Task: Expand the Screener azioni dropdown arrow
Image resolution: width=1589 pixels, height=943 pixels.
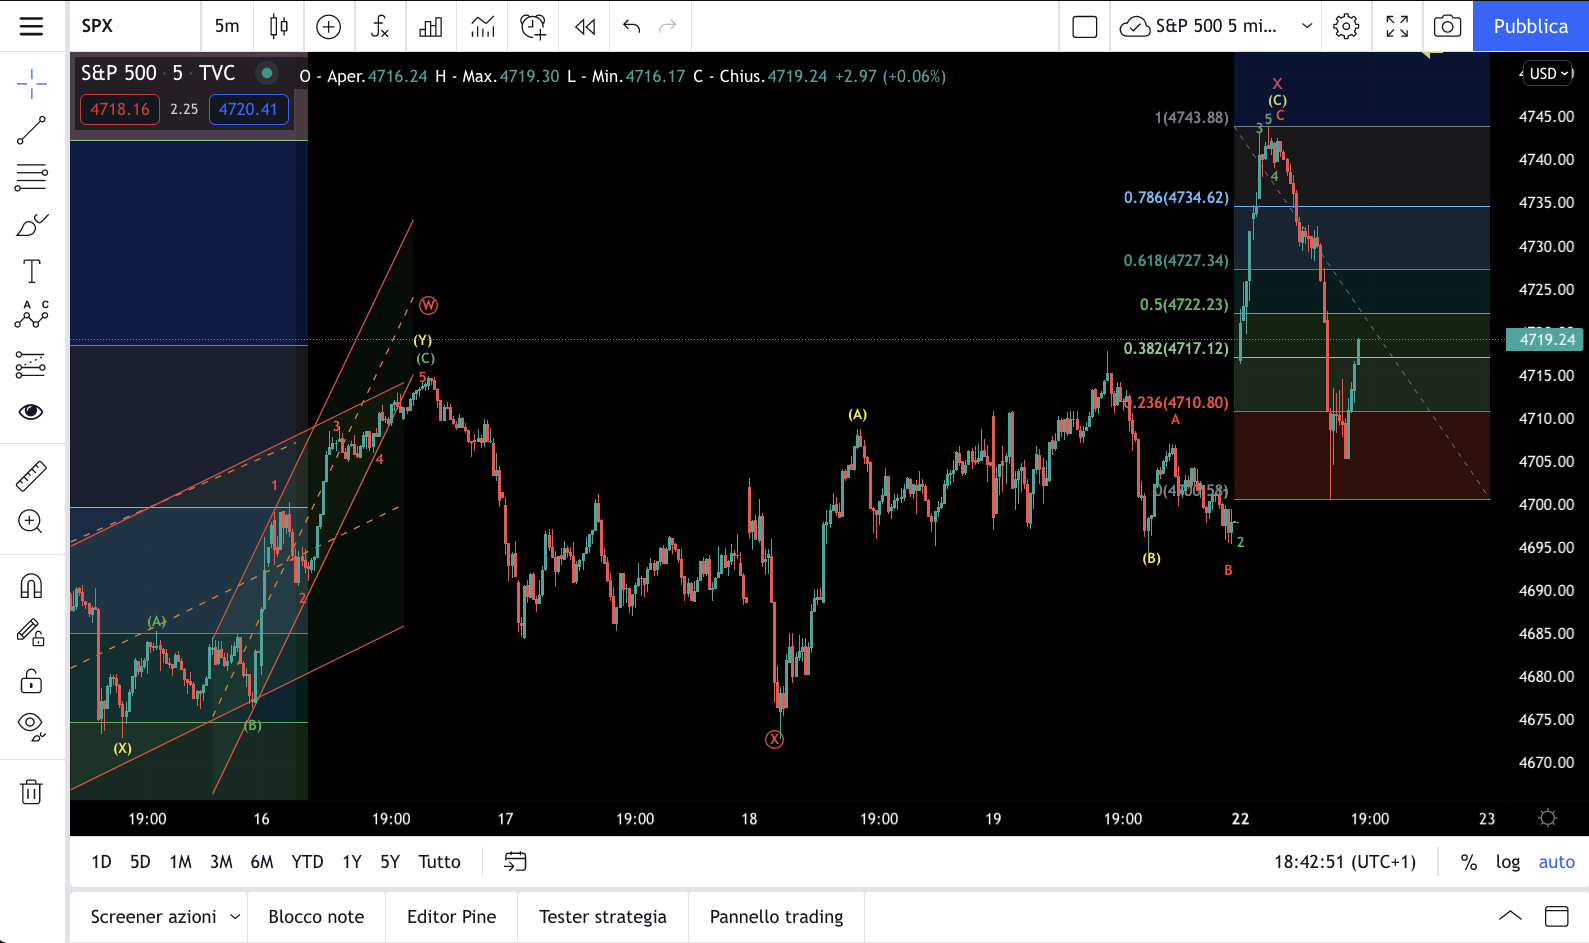Action: tap(235, 917)
